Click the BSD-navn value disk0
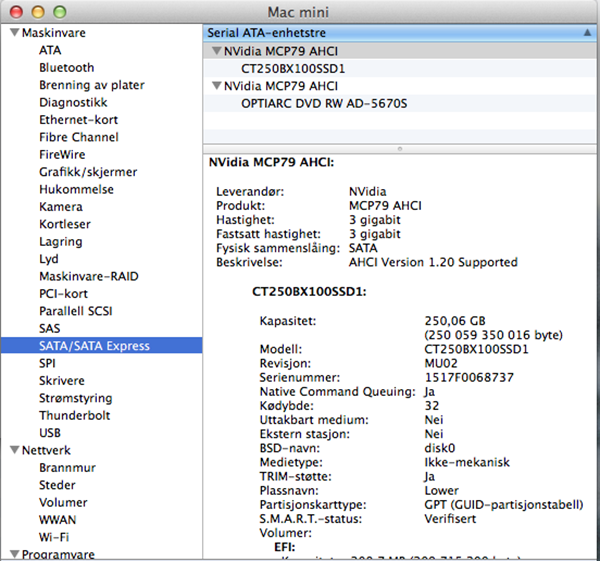 [x=440, y=448]
